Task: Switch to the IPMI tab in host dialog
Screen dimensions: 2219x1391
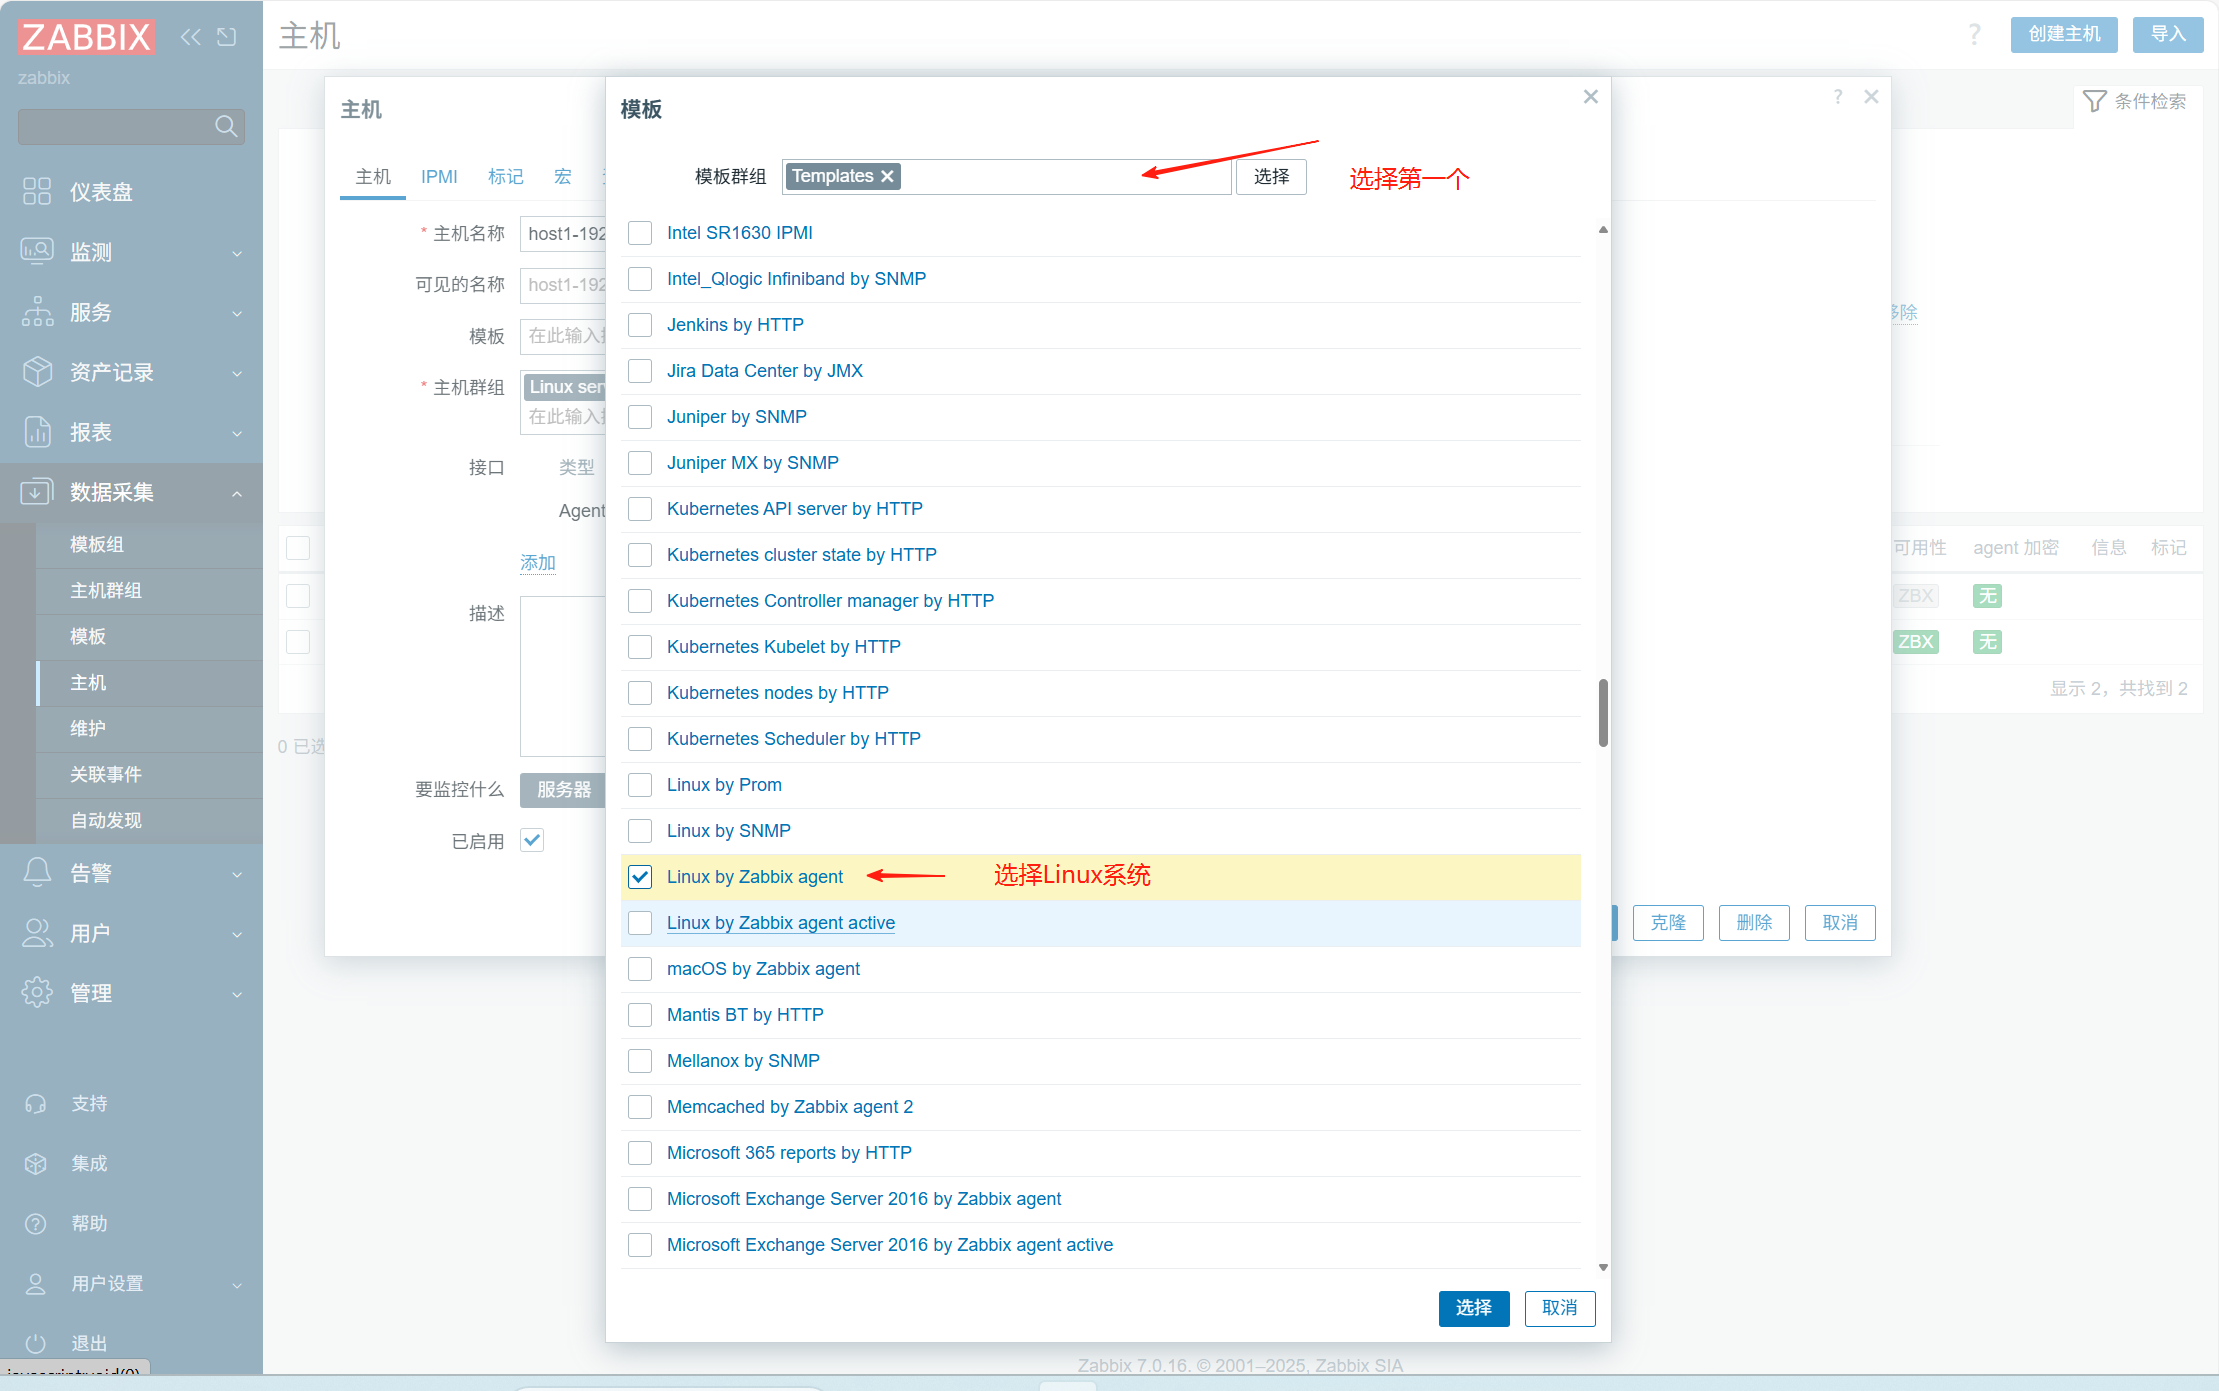Action: [439, 177]
